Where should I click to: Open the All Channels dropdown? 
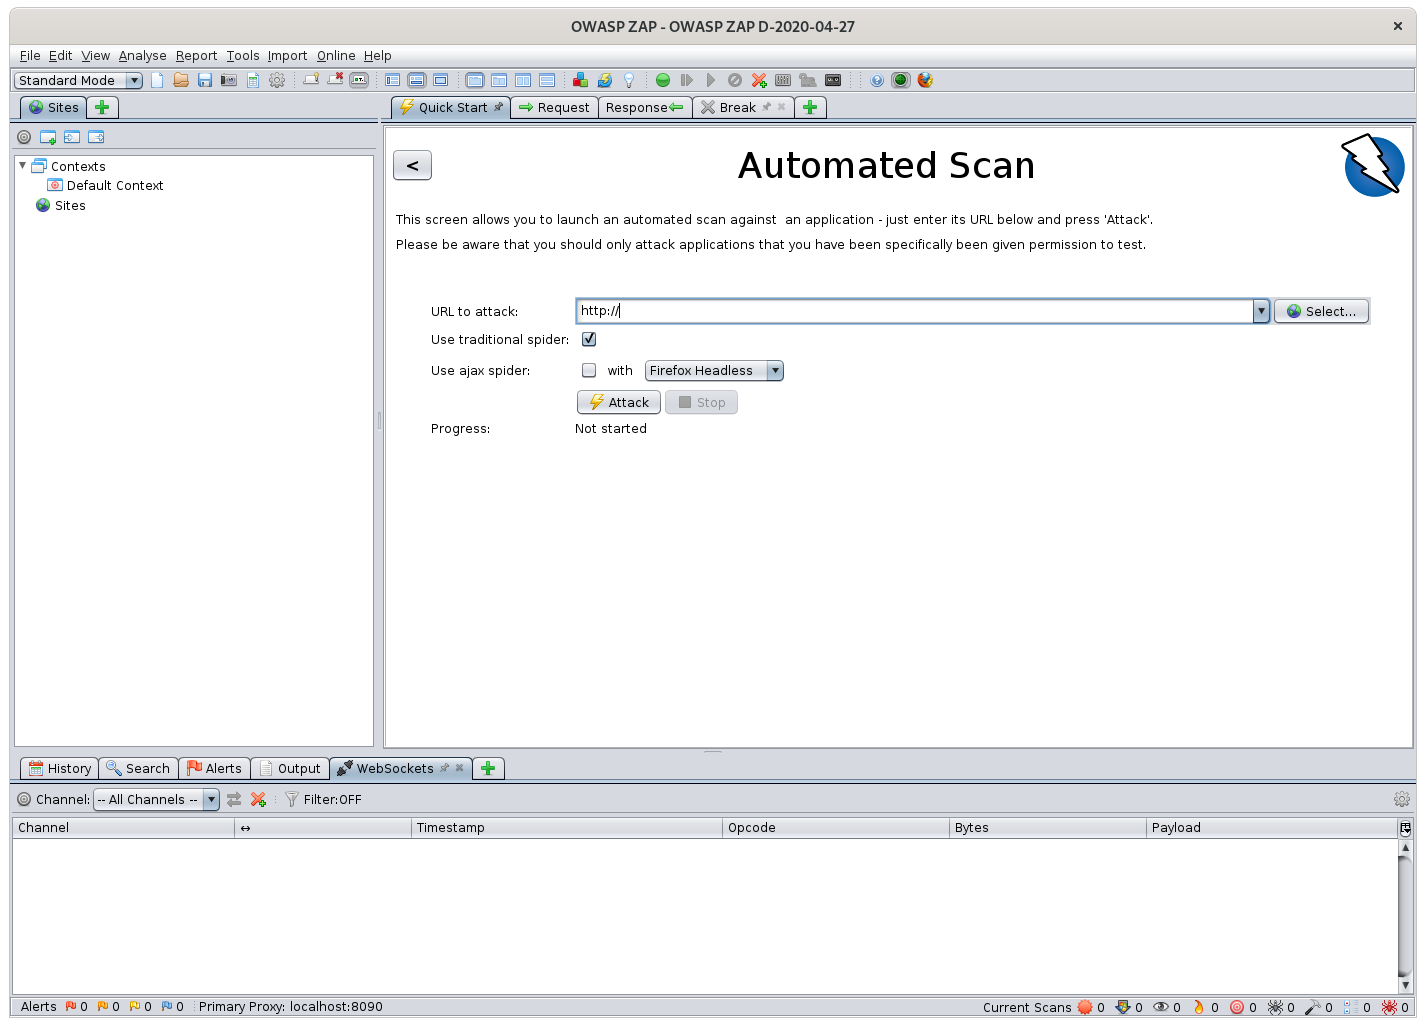pyautogui.click(x=156, y=799)
